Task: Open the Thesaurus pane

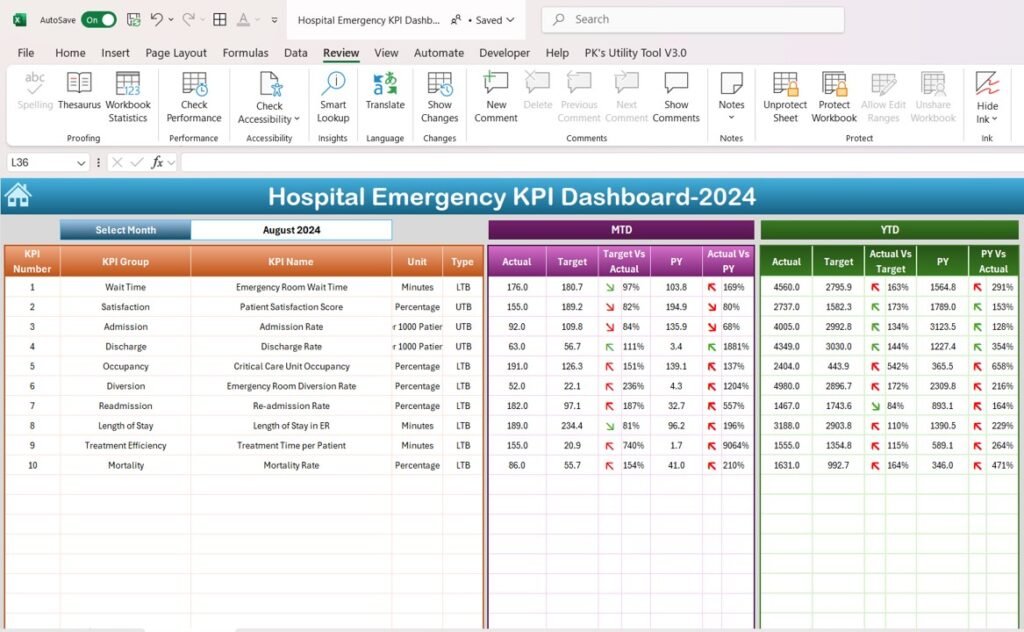Action: click(x=78, y=95)
